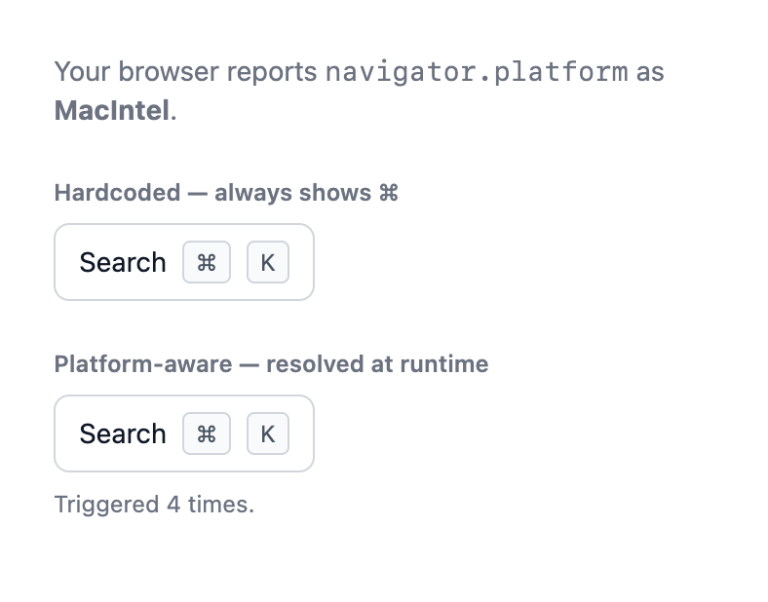The width and height of the screenshot is (768, 602).
Task: Click the number 4 in the trigger count
Action: point(173,505)
